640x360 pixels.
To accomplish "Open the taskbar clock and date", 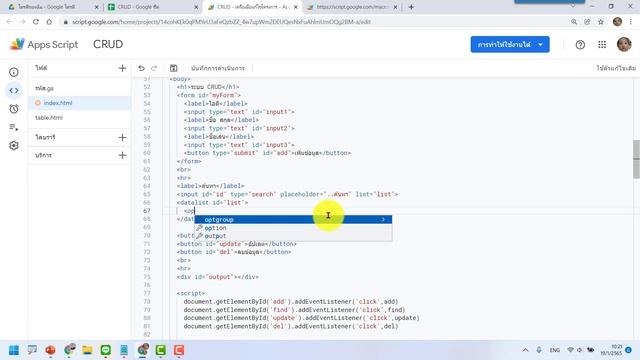I will click(611, 350).
